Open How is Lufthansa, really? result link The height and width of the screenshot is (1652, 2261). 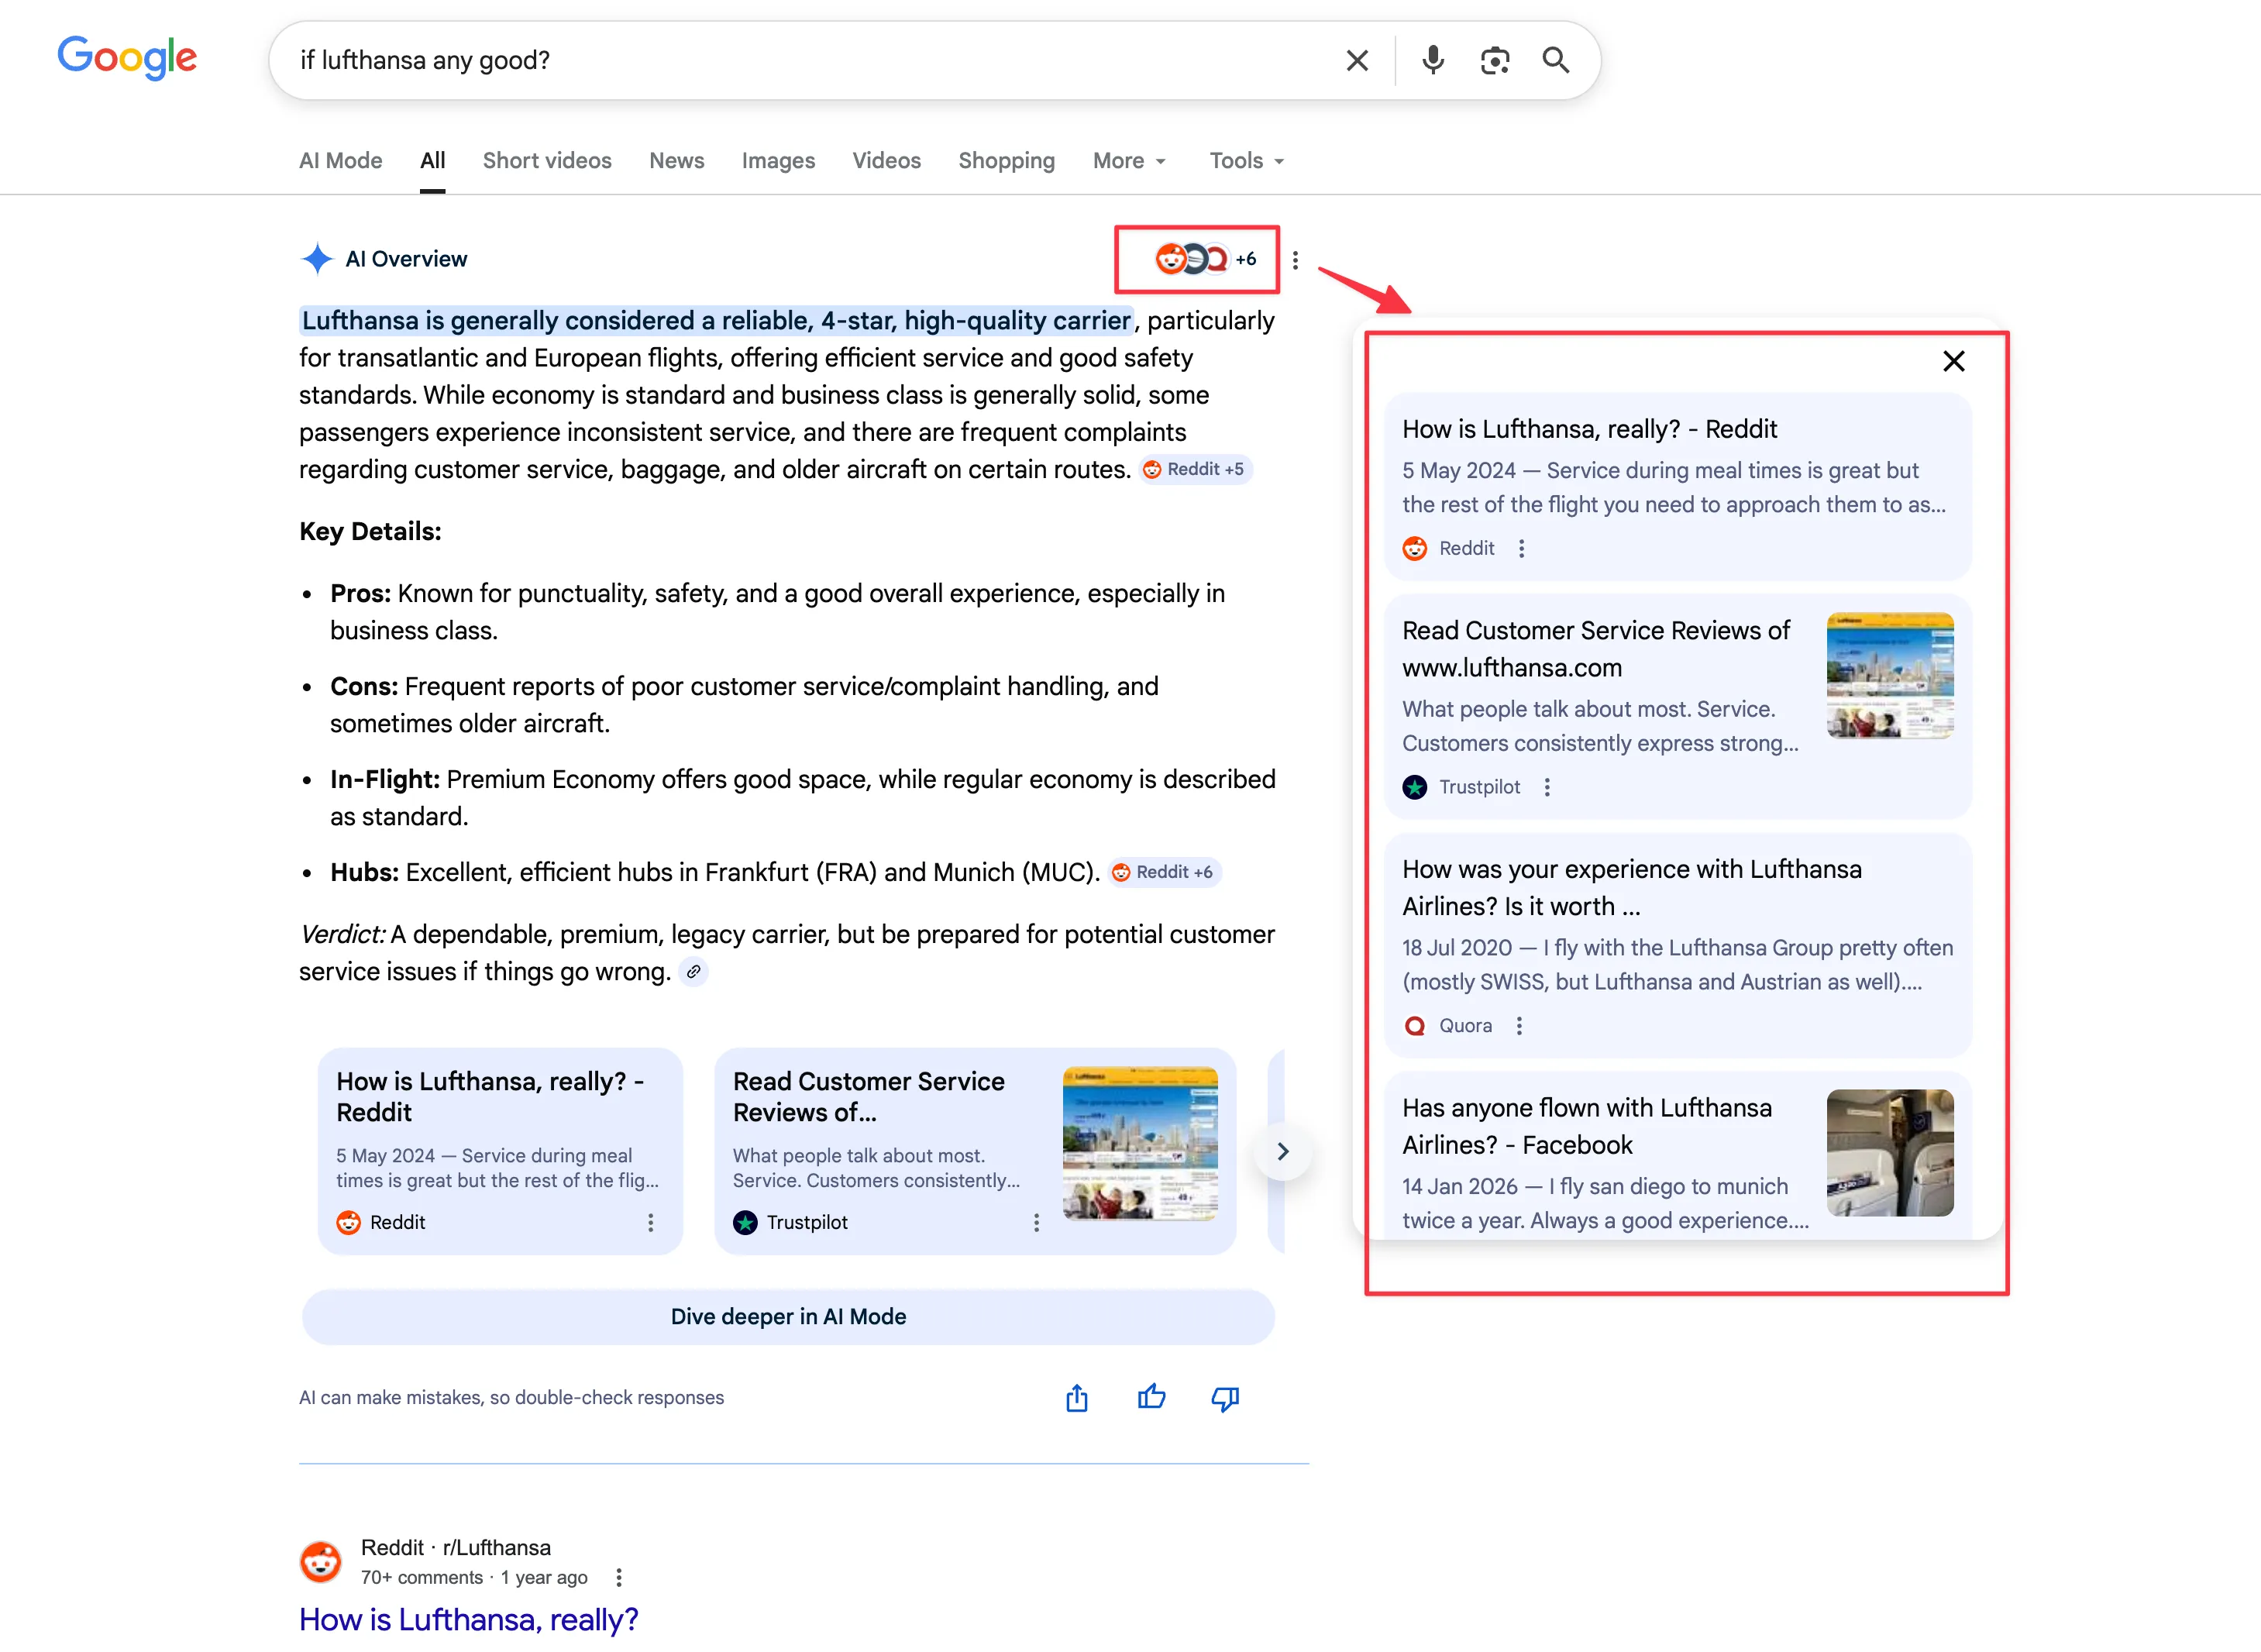(x=468, y=1618)
